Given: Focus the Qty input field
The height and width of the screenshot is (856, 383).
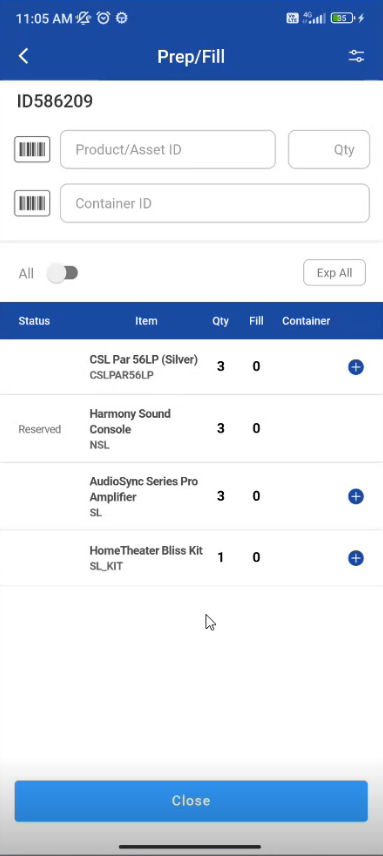Looking at the screenshot, I should (329, 150).
